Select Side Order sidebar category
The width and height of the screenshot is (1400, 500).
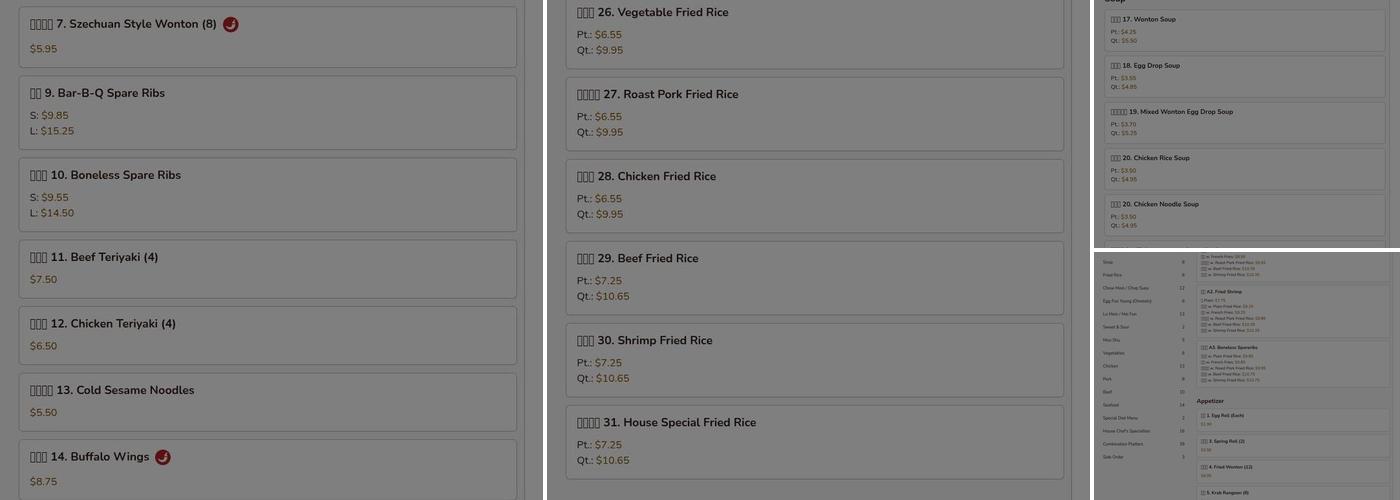click(x=1113, y=456)
